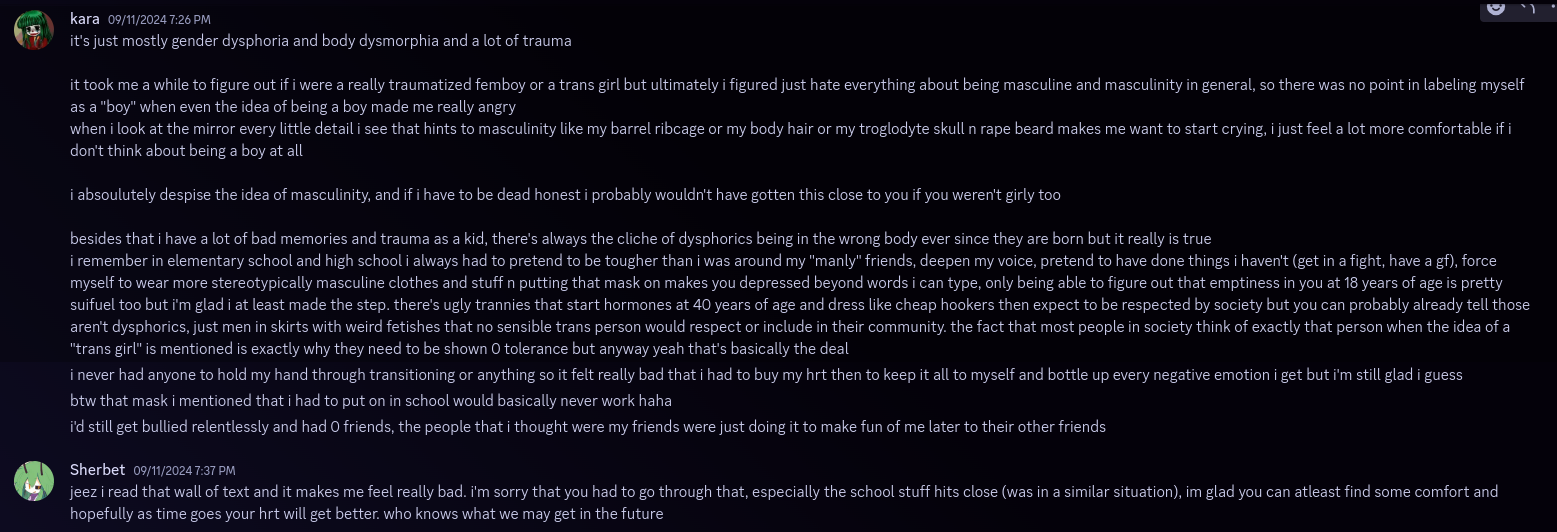
Task: Click Sherbet's line "hopefully as time goes"
Action: (367, 514)
